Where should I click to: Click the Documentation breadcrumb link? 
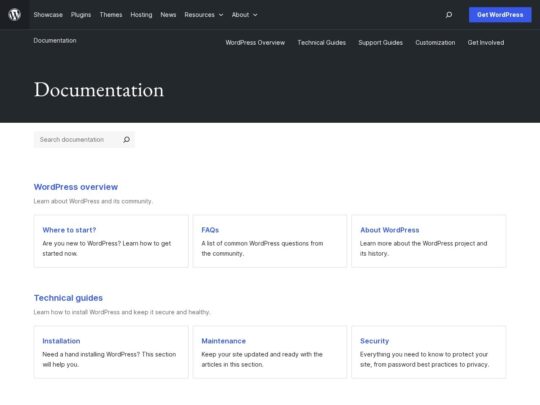(x=55, y=40)
